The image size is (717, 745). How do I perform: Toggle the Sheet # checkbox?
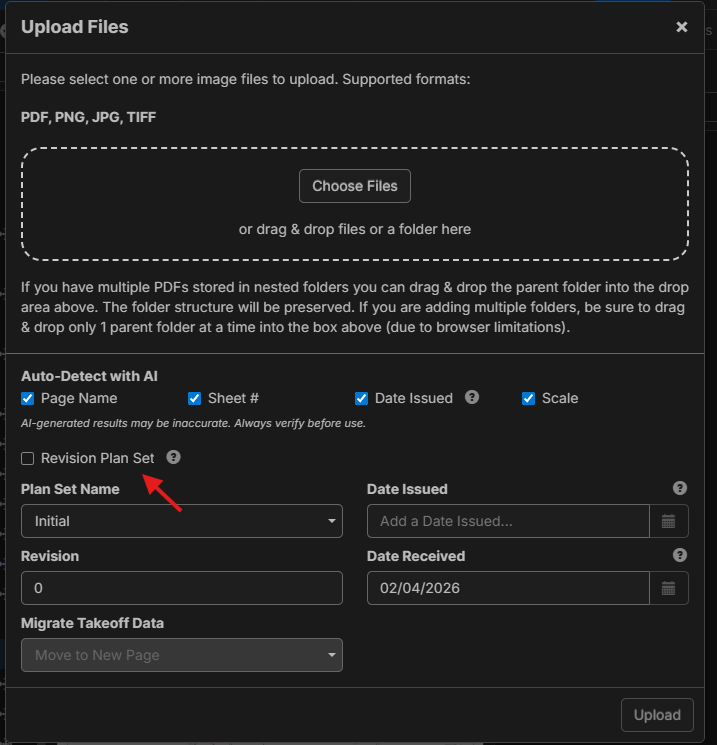[x=195, y=398]
